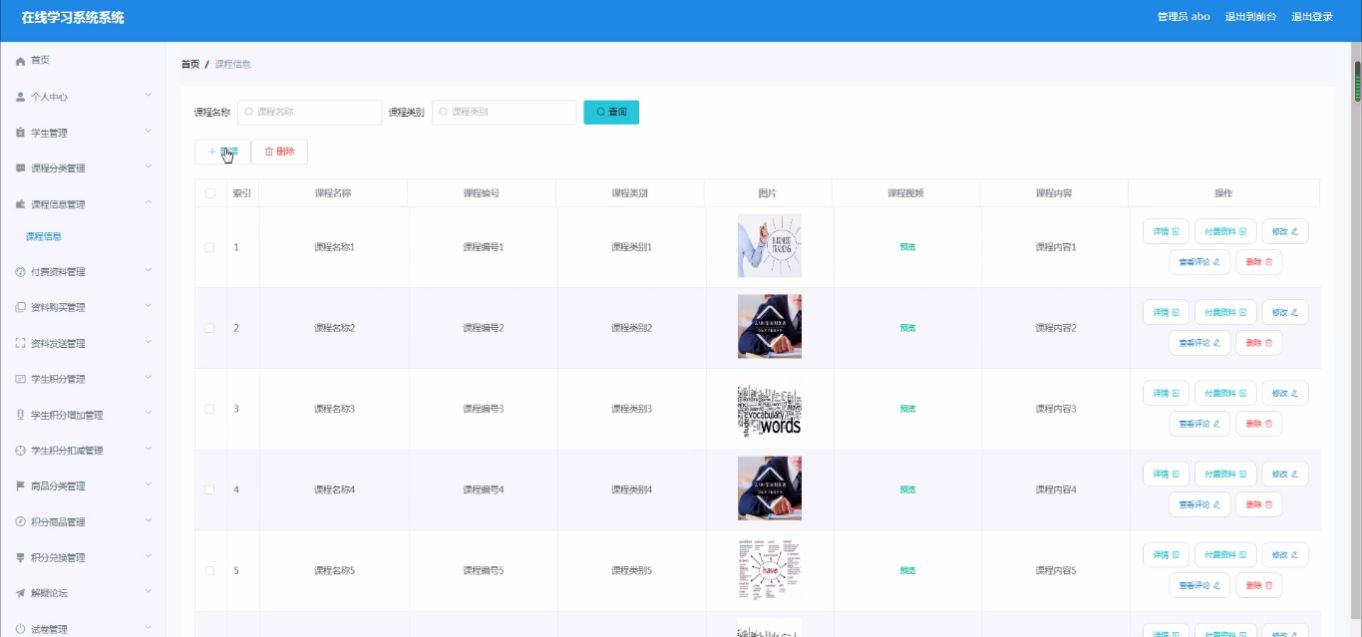This screenshot has height=637, width=1362.
Task: Focus the 课程类别 search input
Action: (504, 112)
